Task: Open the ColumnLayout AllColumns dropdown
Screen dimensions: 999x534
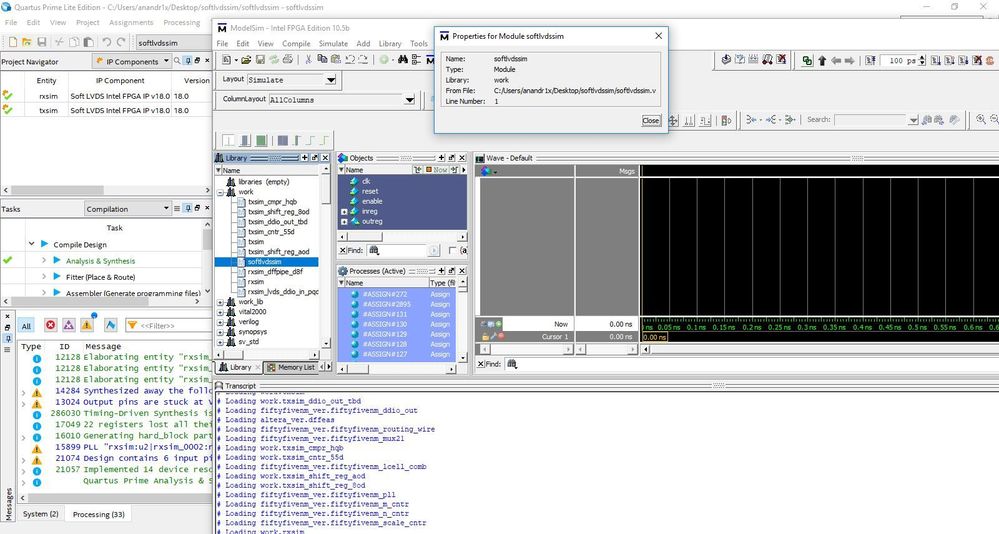Action: coord(409,100)
